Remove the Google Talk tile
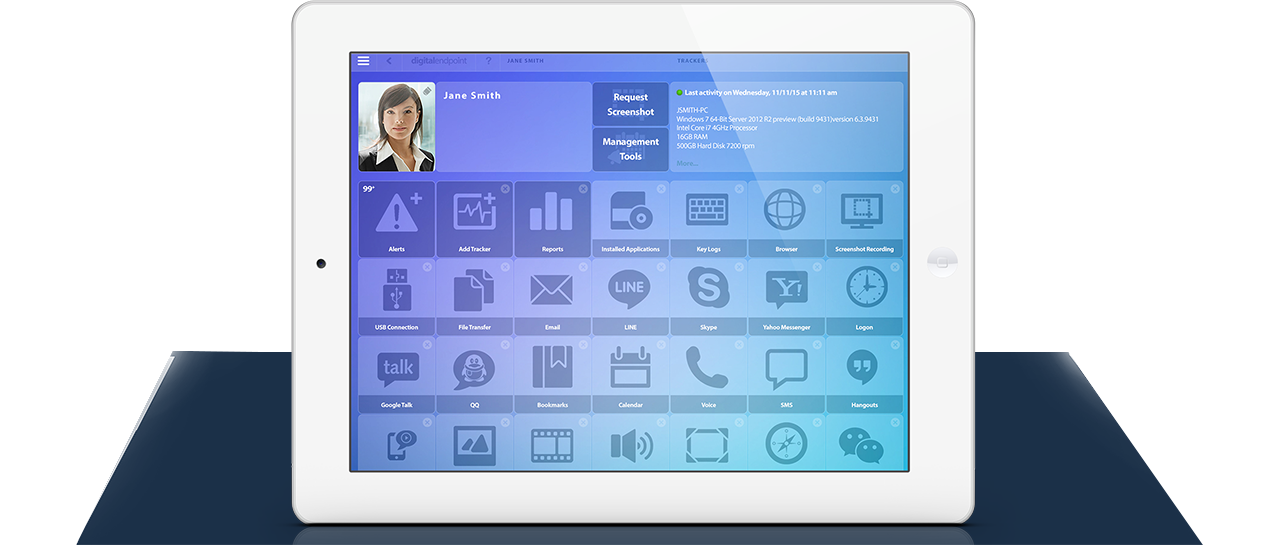 point(427,344)
